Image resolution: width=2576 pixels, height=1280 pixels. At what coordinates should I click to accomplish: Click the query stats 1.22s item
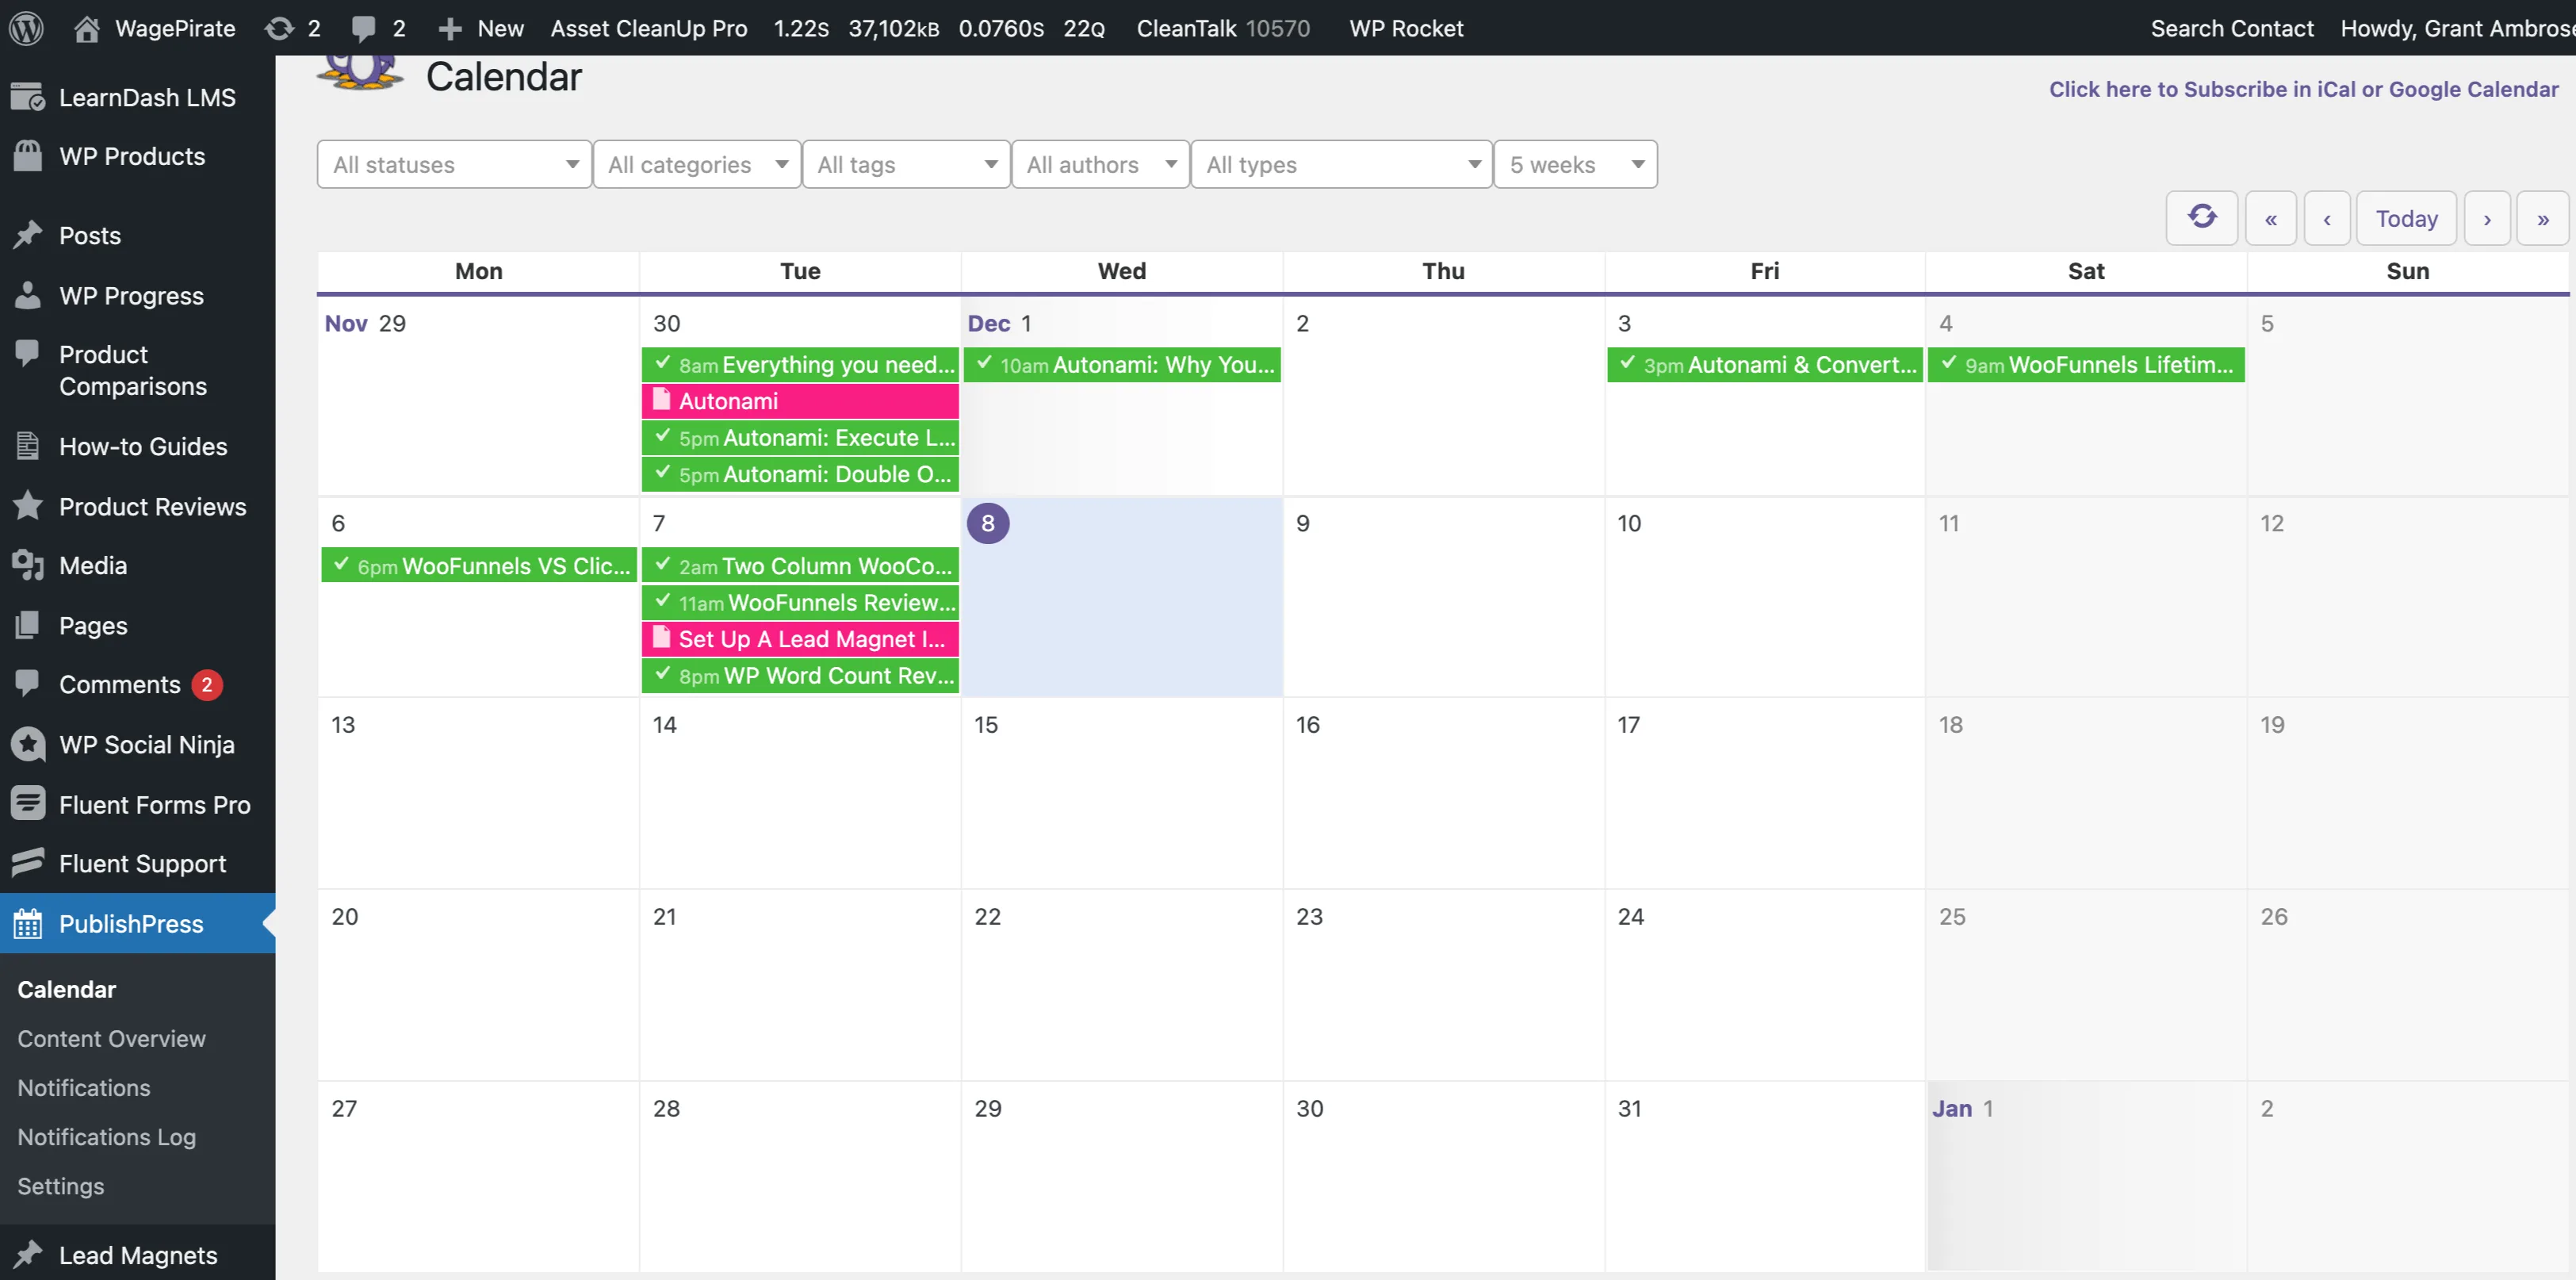click(801, 28)
